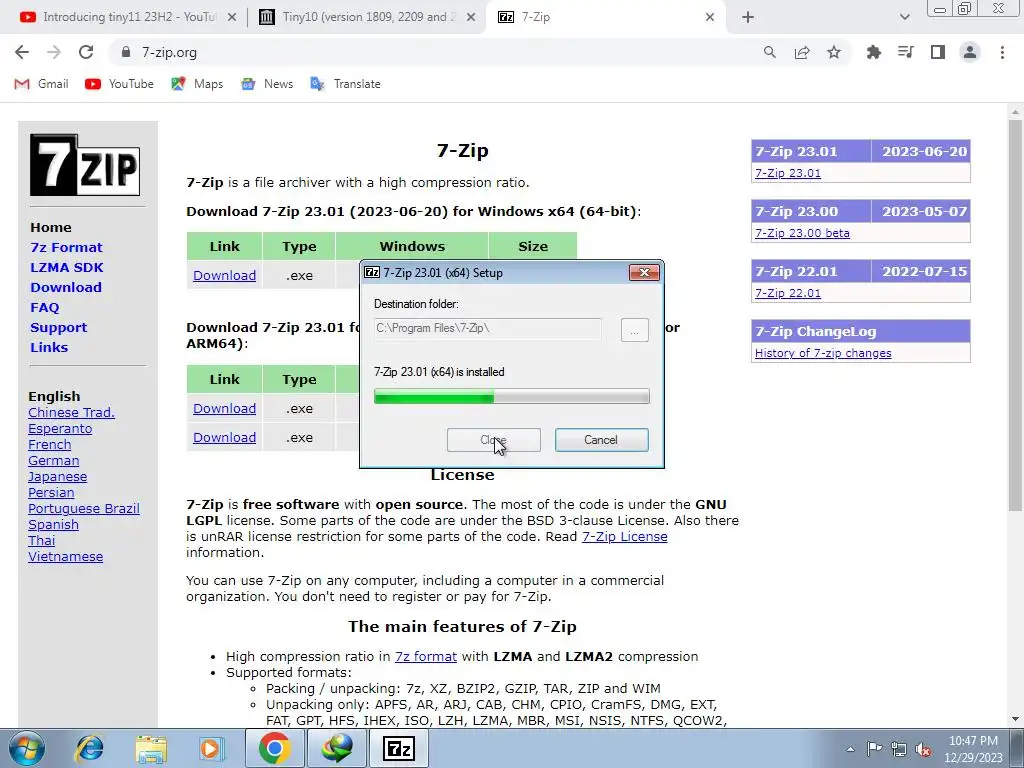1024x768 pixels.
Task: Go to Home in site sidebar
Action: pos(51,227)
